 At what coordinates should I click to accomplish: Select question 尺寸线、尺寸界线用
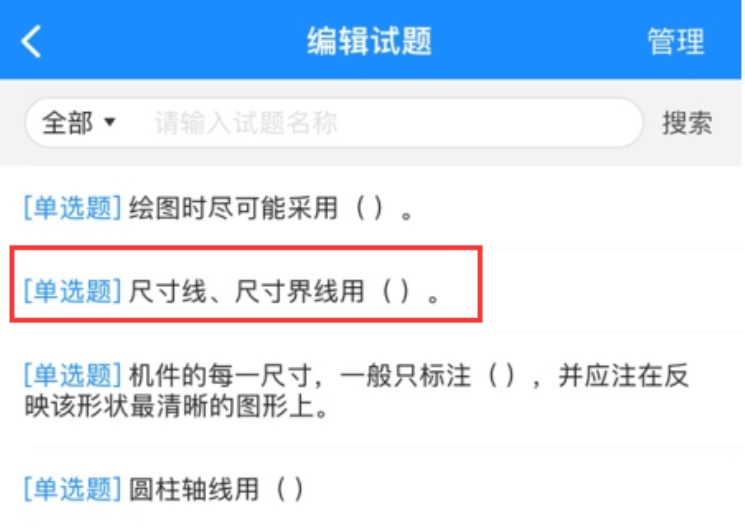click(x=371, y=291)
